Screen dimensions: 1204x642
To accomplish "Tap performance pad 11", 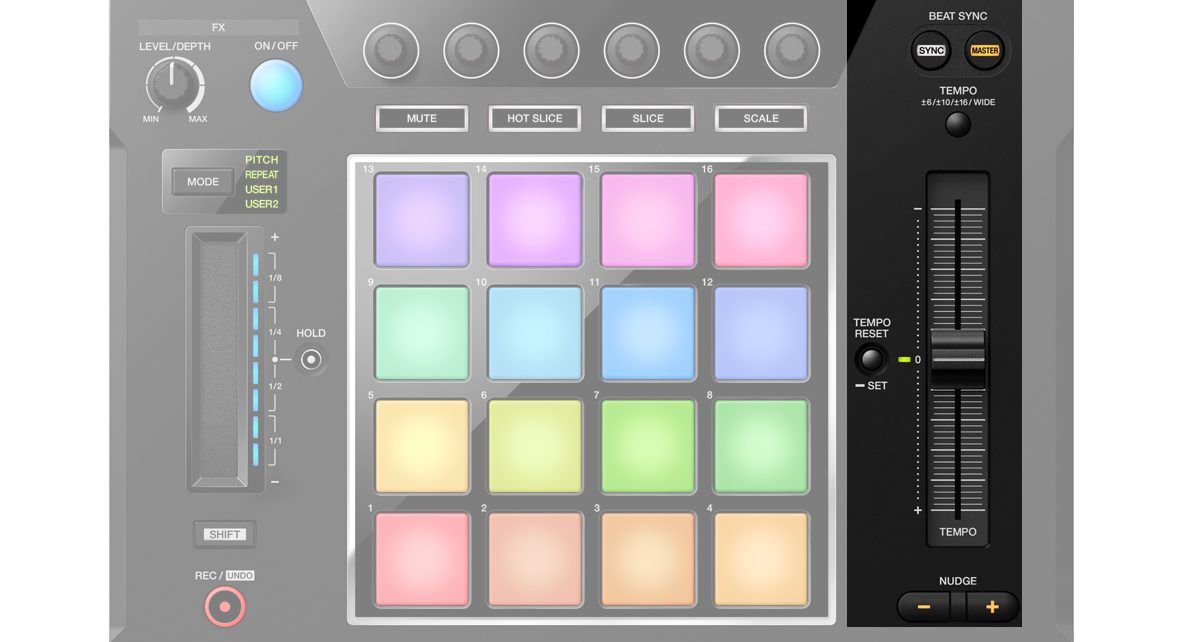I will coord(648,333).
